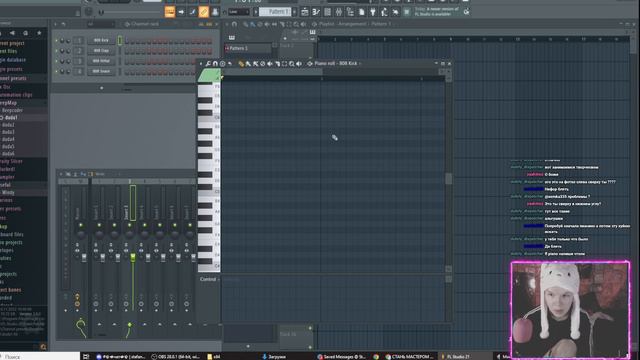
Task: Click the Windows taskbar search field Поиск
Action: [40, 356]
